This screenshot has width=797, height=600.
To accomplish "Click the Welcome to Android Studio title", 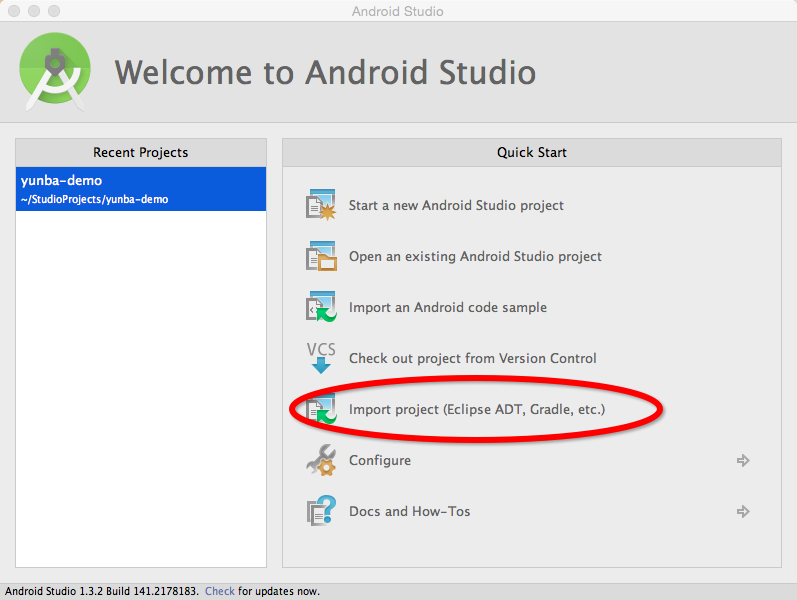I will coord(325,72).
